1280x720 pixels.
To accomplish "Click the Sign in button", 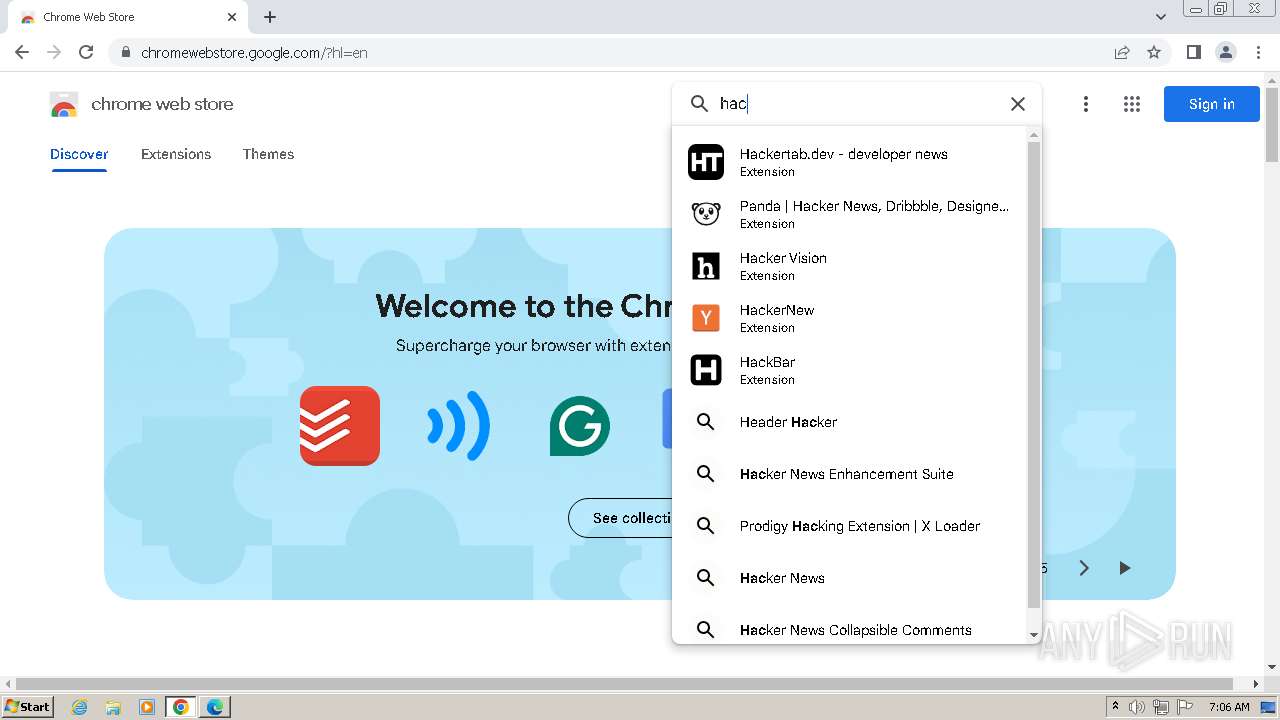I will pyautogui.click(x=1211, y=104).
